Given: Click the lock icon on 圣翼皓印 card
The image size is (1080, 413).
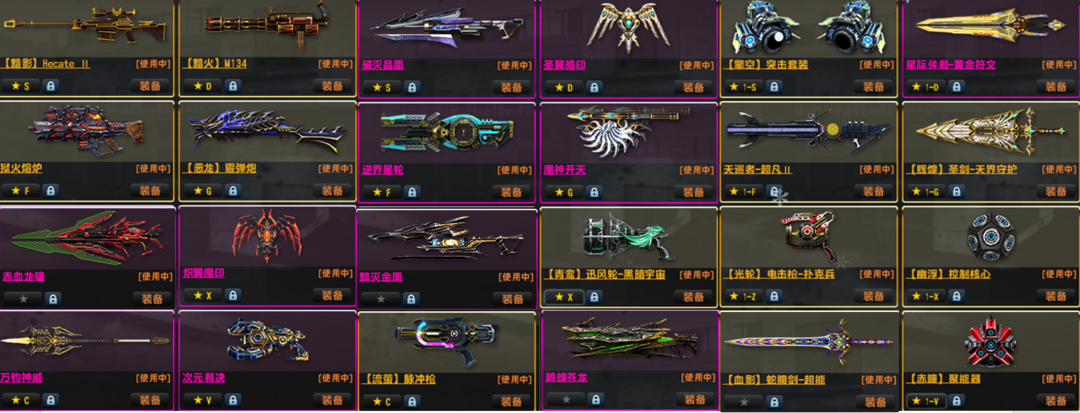Looking at the screenshot, I should pos(594,88).
